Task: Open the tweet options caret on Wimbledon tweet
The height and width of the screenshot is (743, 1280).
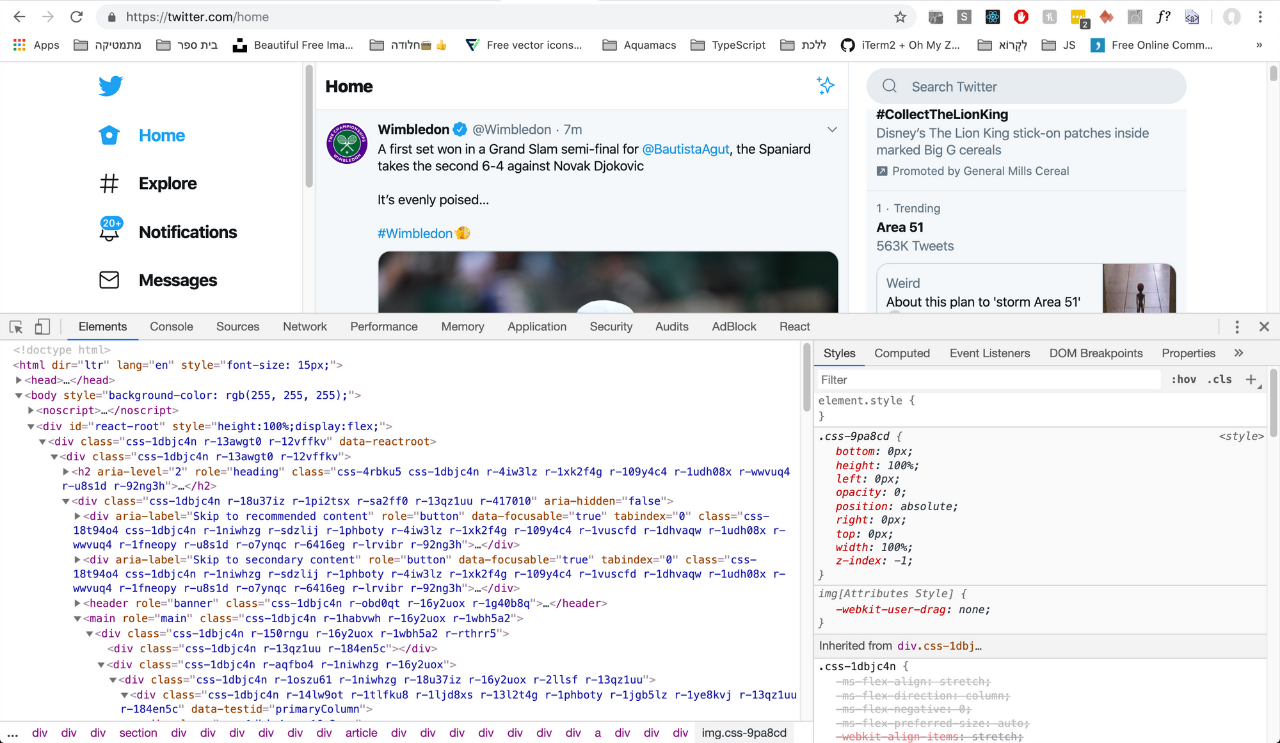Action: 832,129
